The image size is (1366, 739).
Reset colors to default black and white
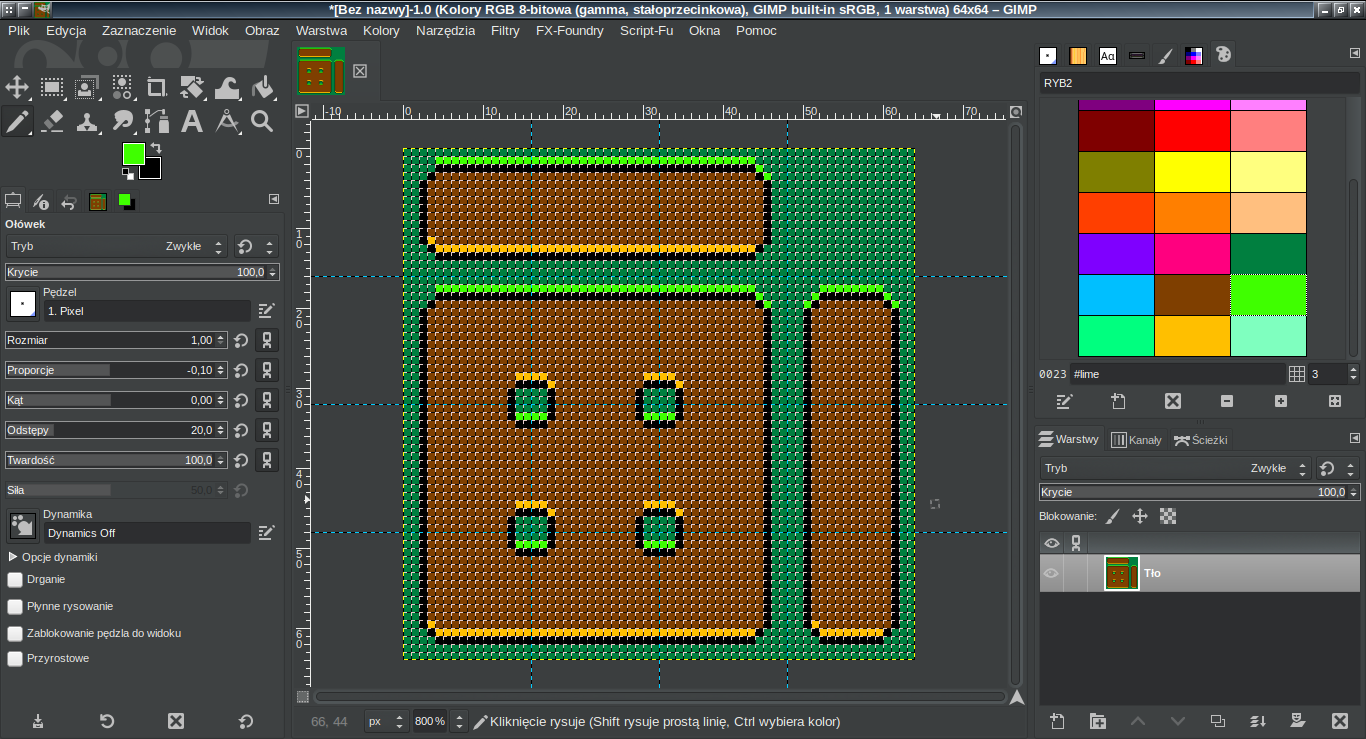pos(127,173)
